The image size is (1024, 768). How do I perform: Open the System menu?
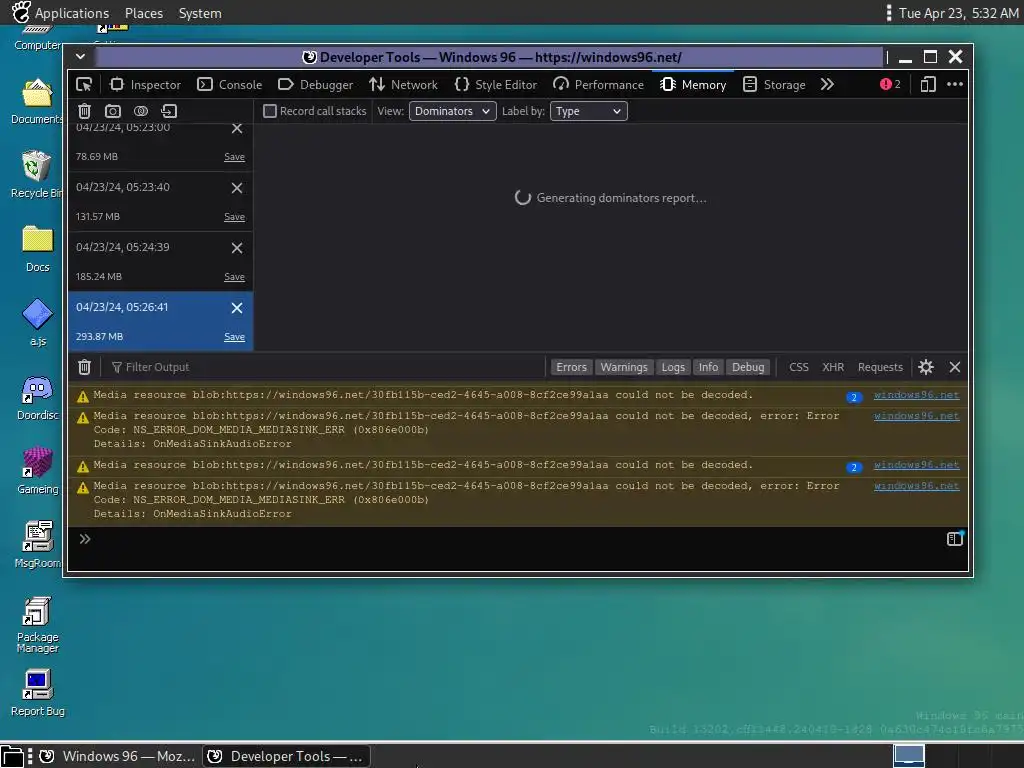[200, 13]
